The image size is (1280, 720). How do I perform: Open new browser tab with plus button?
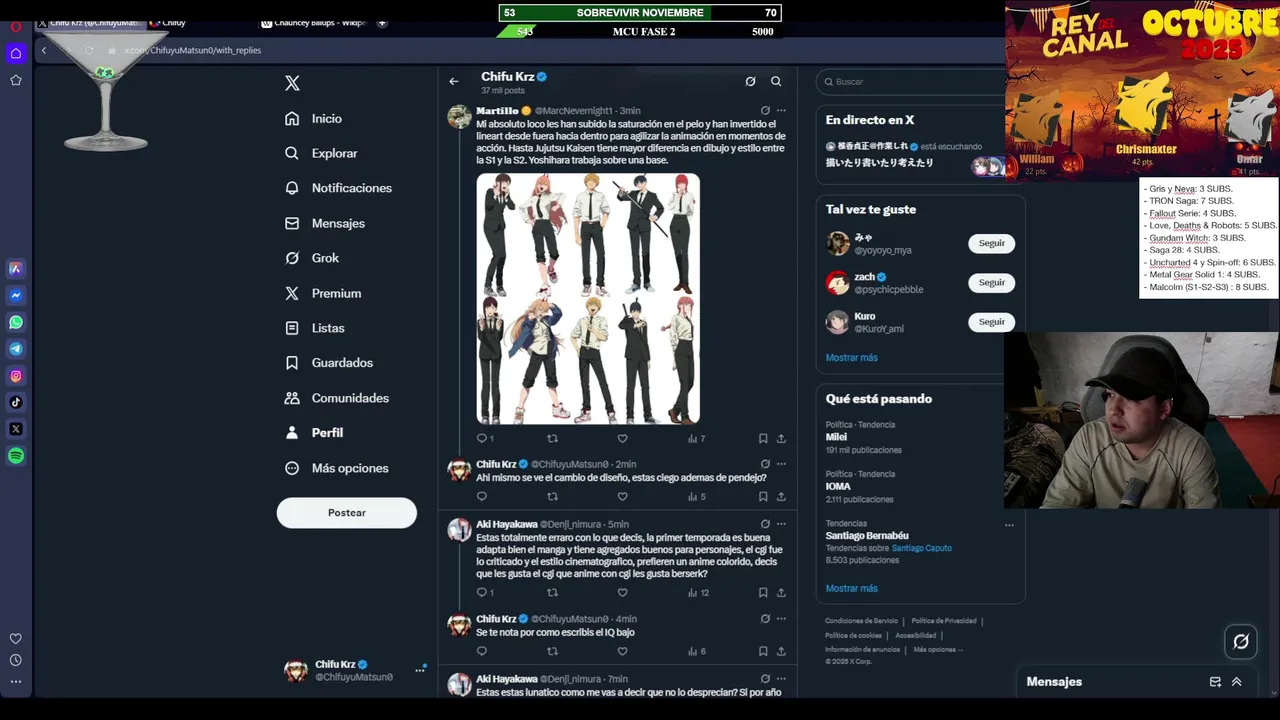pyautogui.click(x=382, y=23)
